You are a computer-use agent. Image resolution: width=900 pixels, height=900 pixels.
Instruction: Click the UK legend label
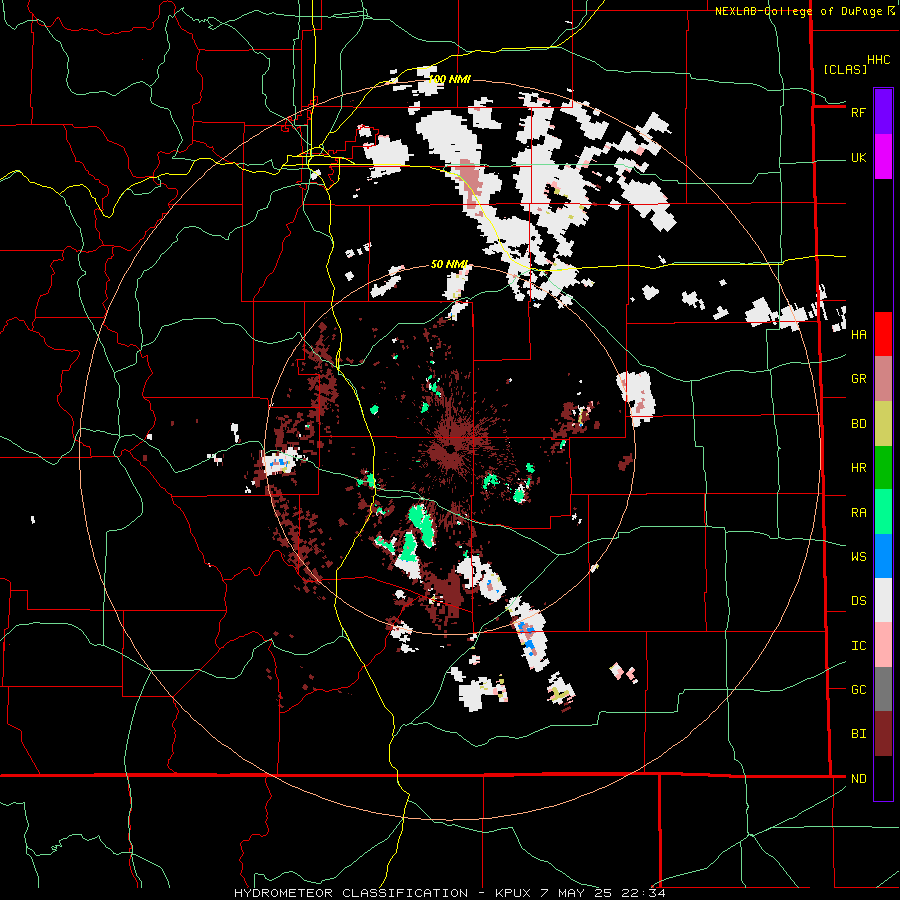[x=858, y=158]
